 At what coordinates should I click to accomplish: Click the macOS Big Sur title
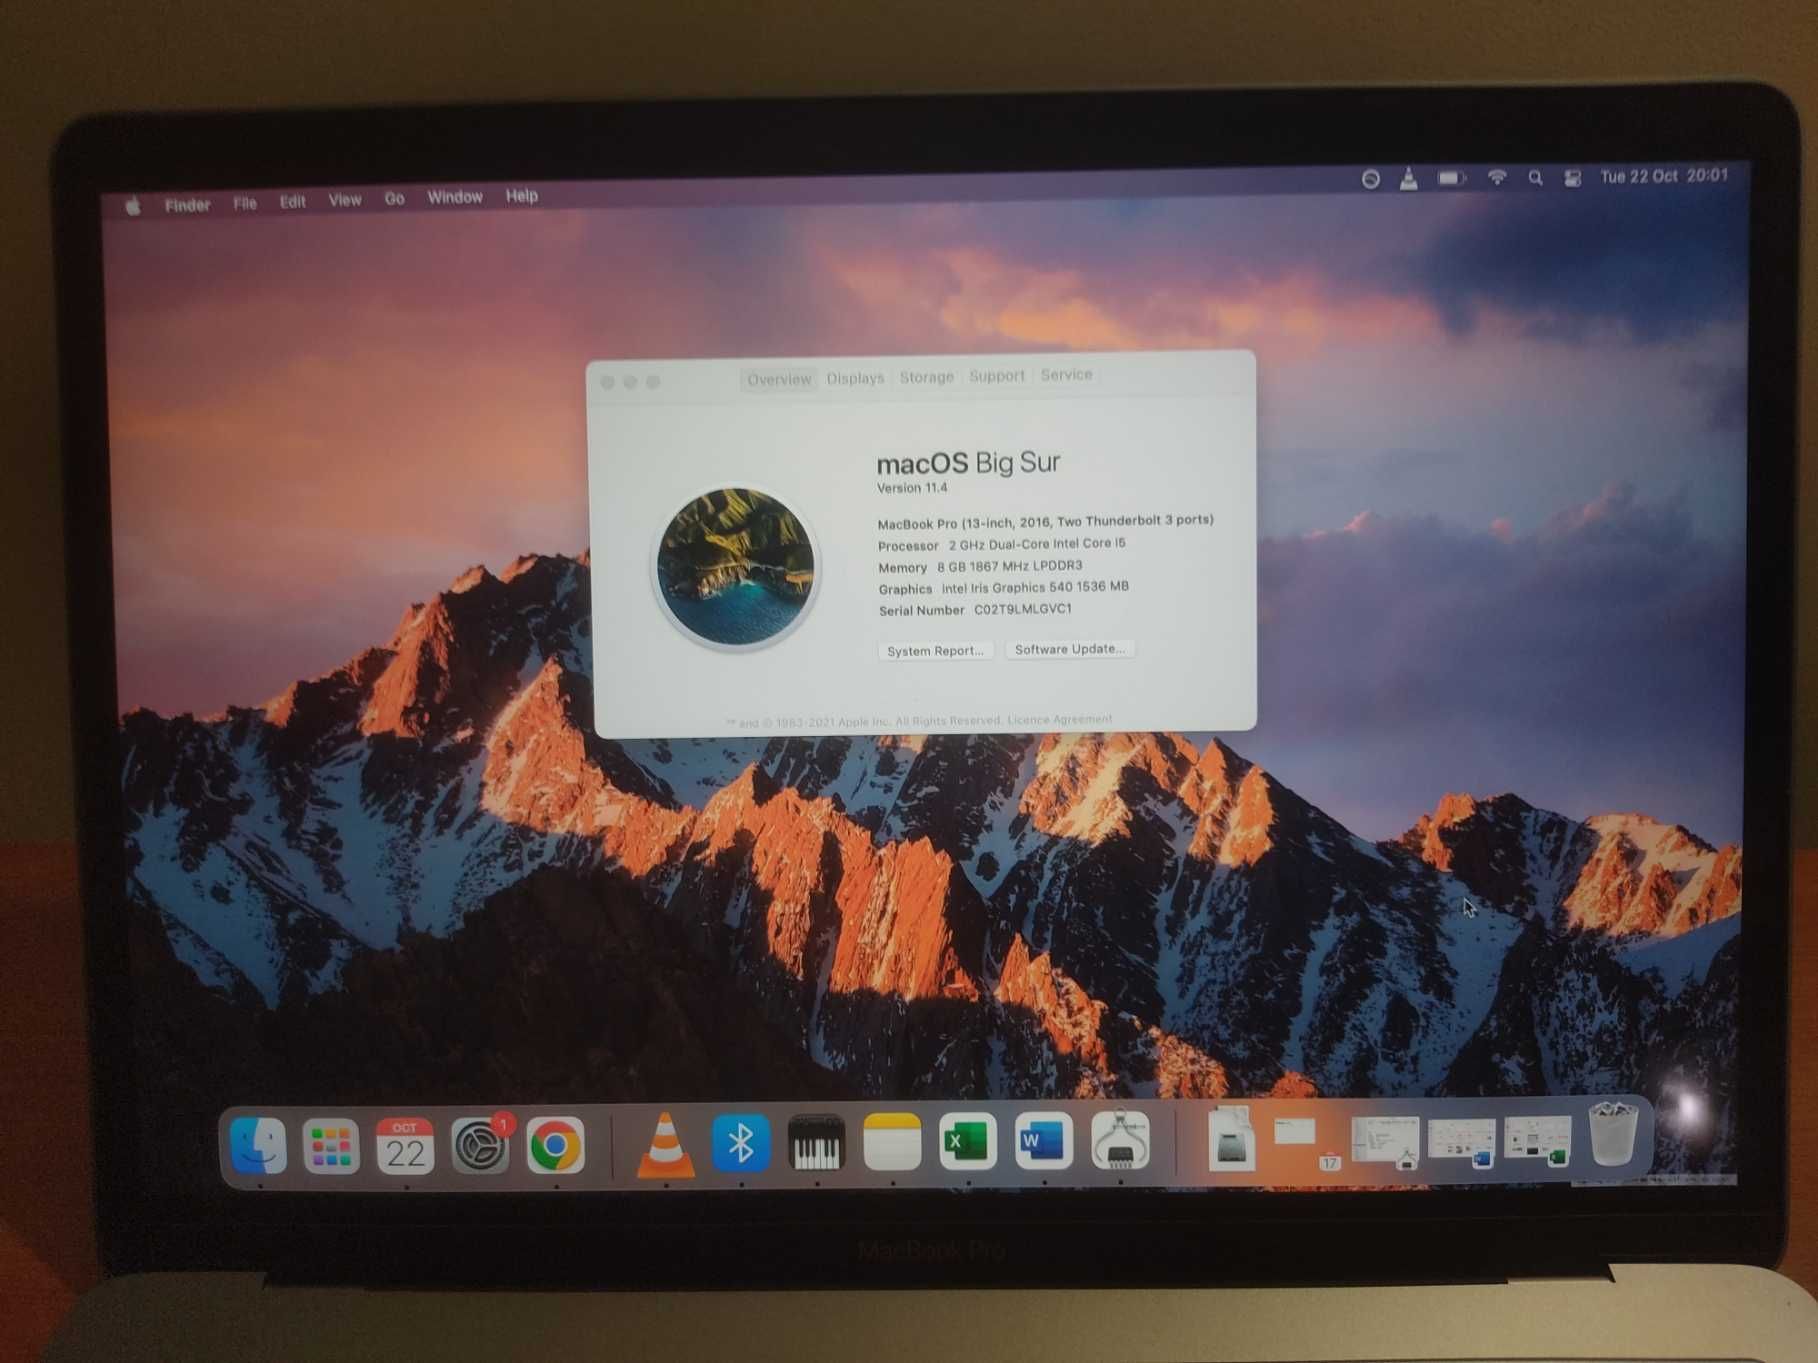967,463
